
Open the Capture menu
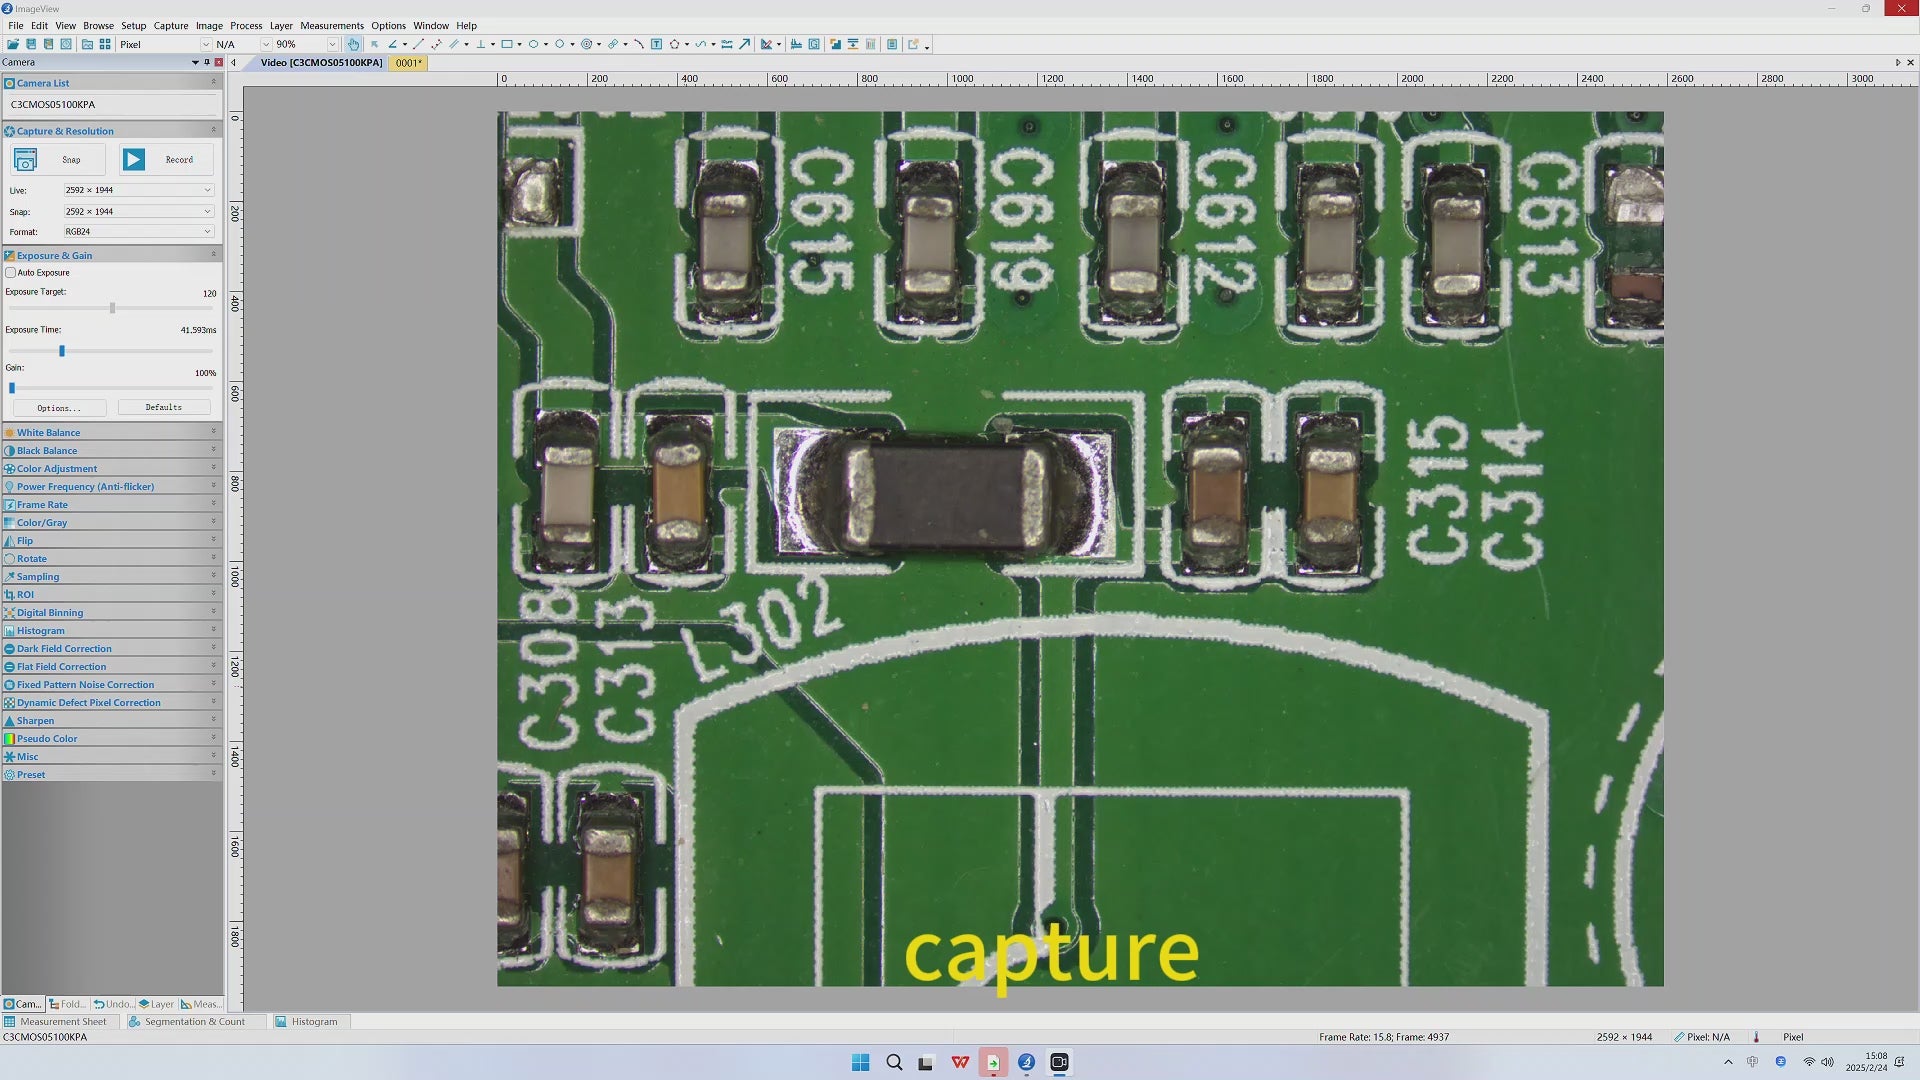[171, 26]
